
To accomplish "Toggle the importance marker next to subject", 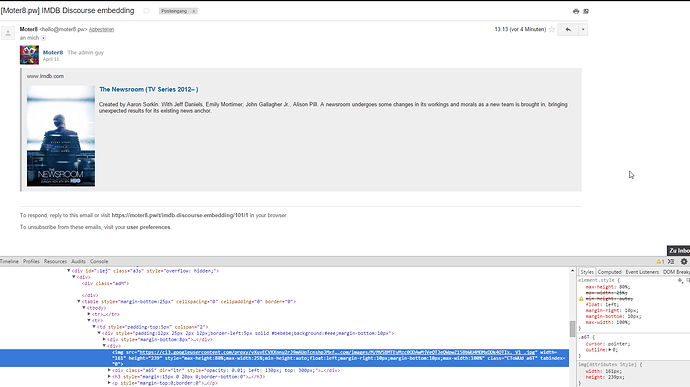I will pyautogui.click(x=146, y=11).
